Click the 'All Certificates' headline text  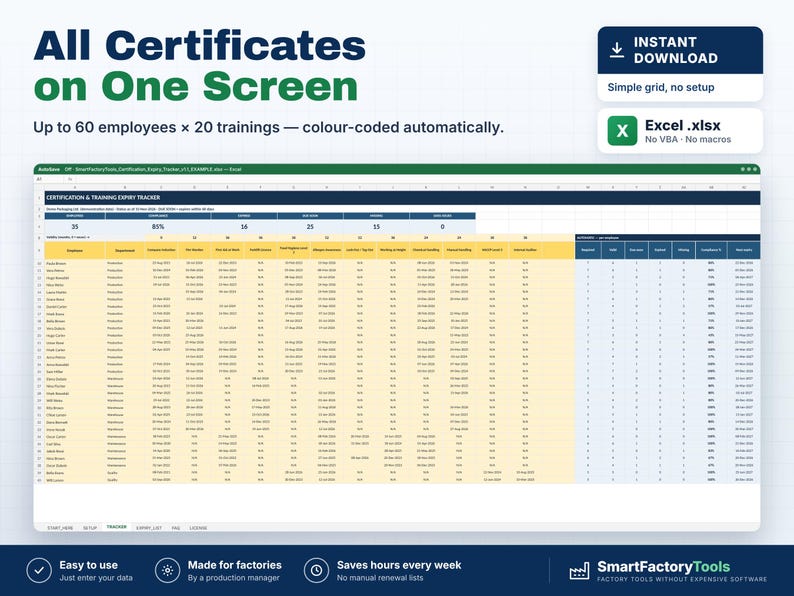point(200,46)
